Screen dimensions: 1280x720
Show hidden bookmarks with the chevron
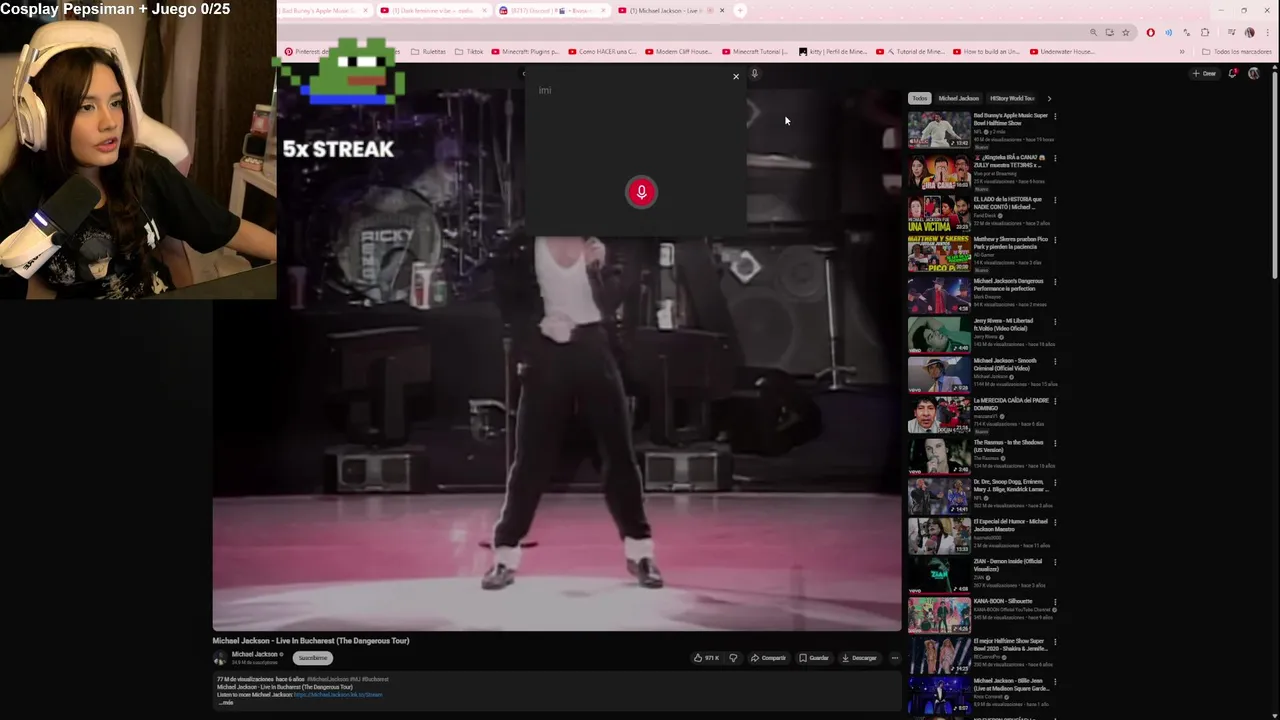click(x=1182, y=51)
